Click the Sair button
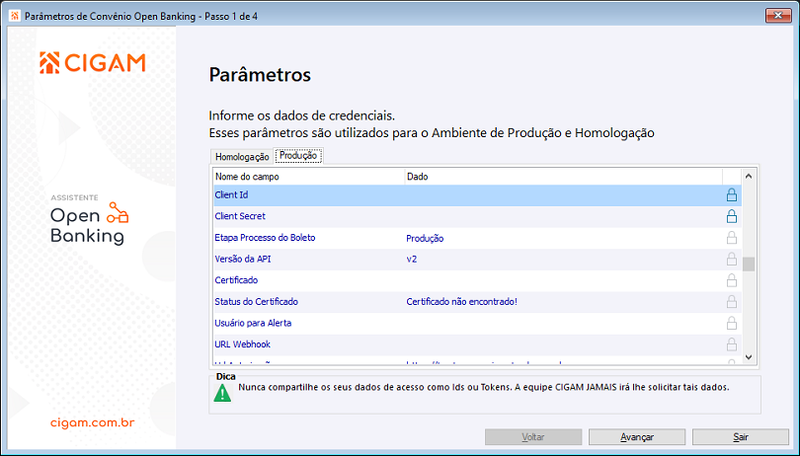 [740, 437]
